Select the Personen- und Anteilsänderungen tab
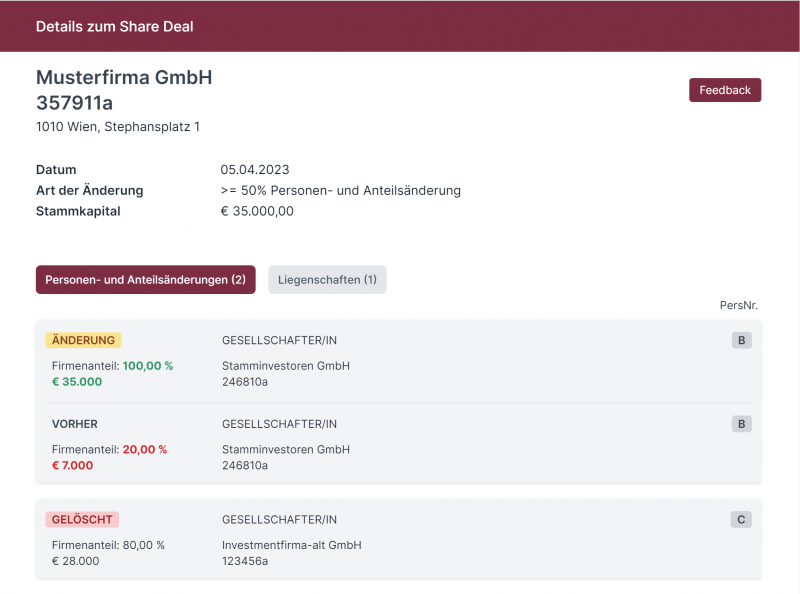The height and width of the screenshot is (594, 800). (x=145, y=280)
